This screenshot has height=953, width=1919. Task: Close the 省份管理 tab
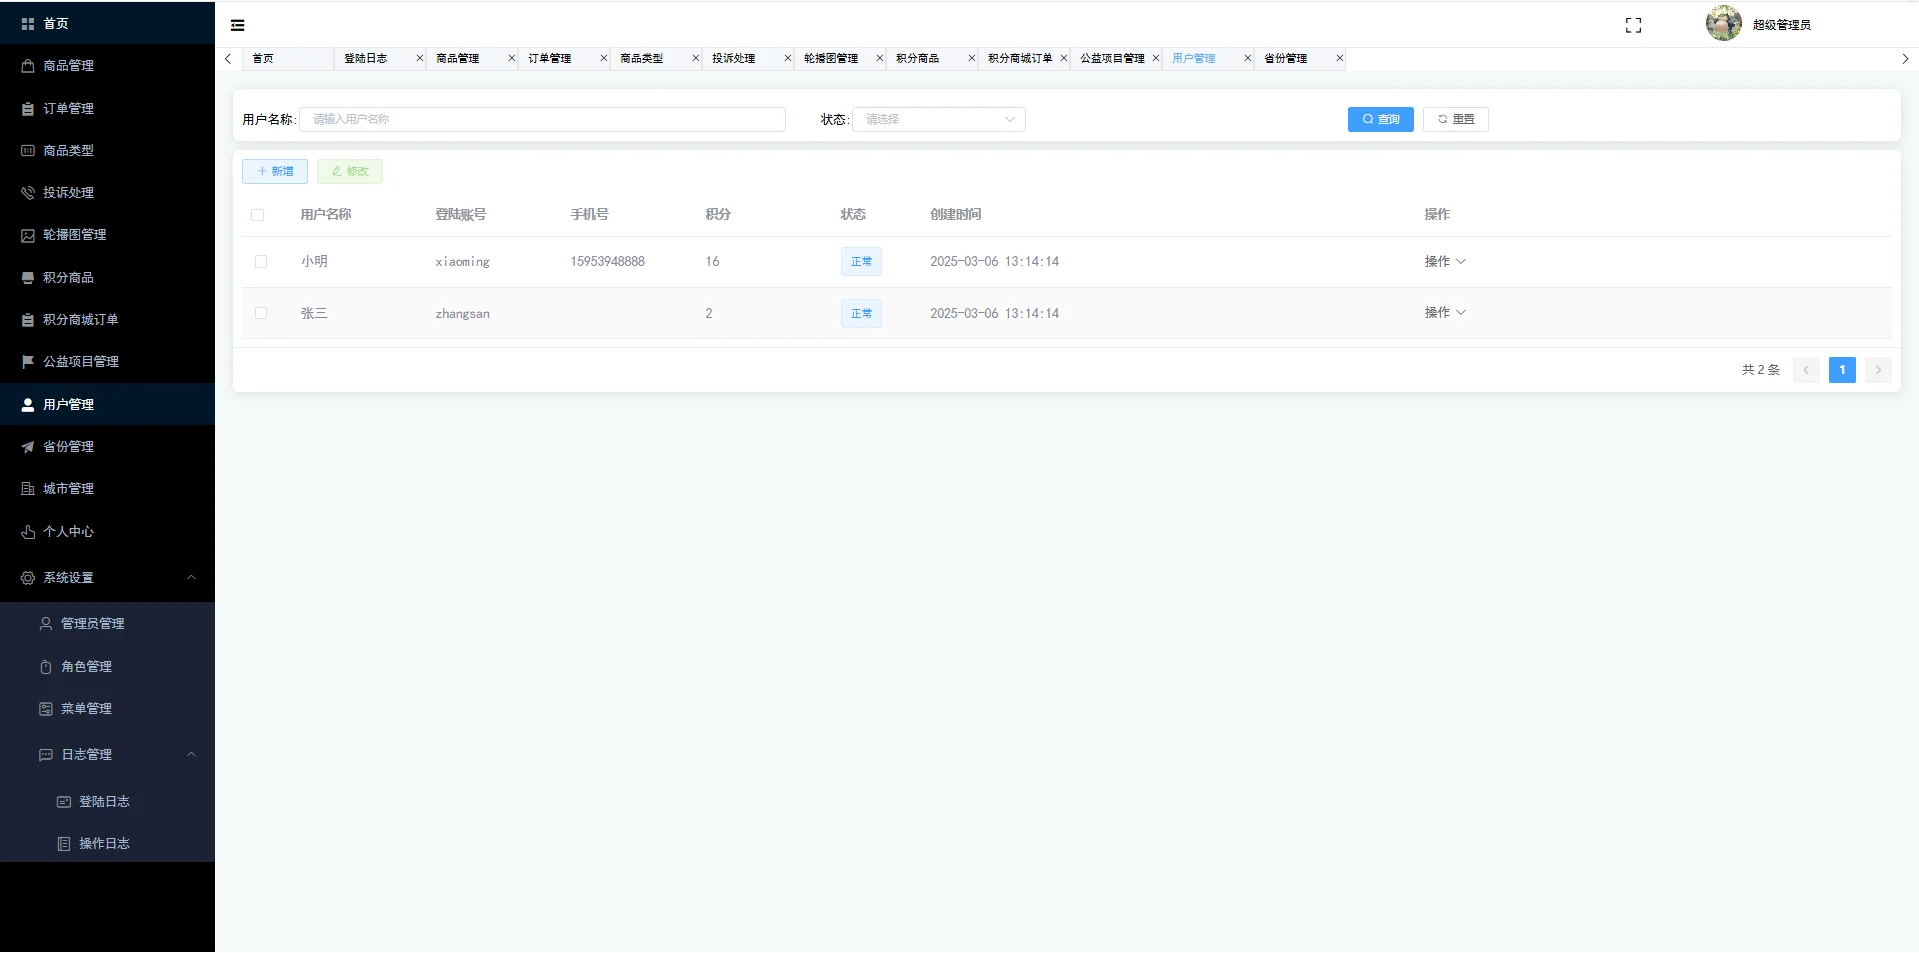coord(1339,58)
